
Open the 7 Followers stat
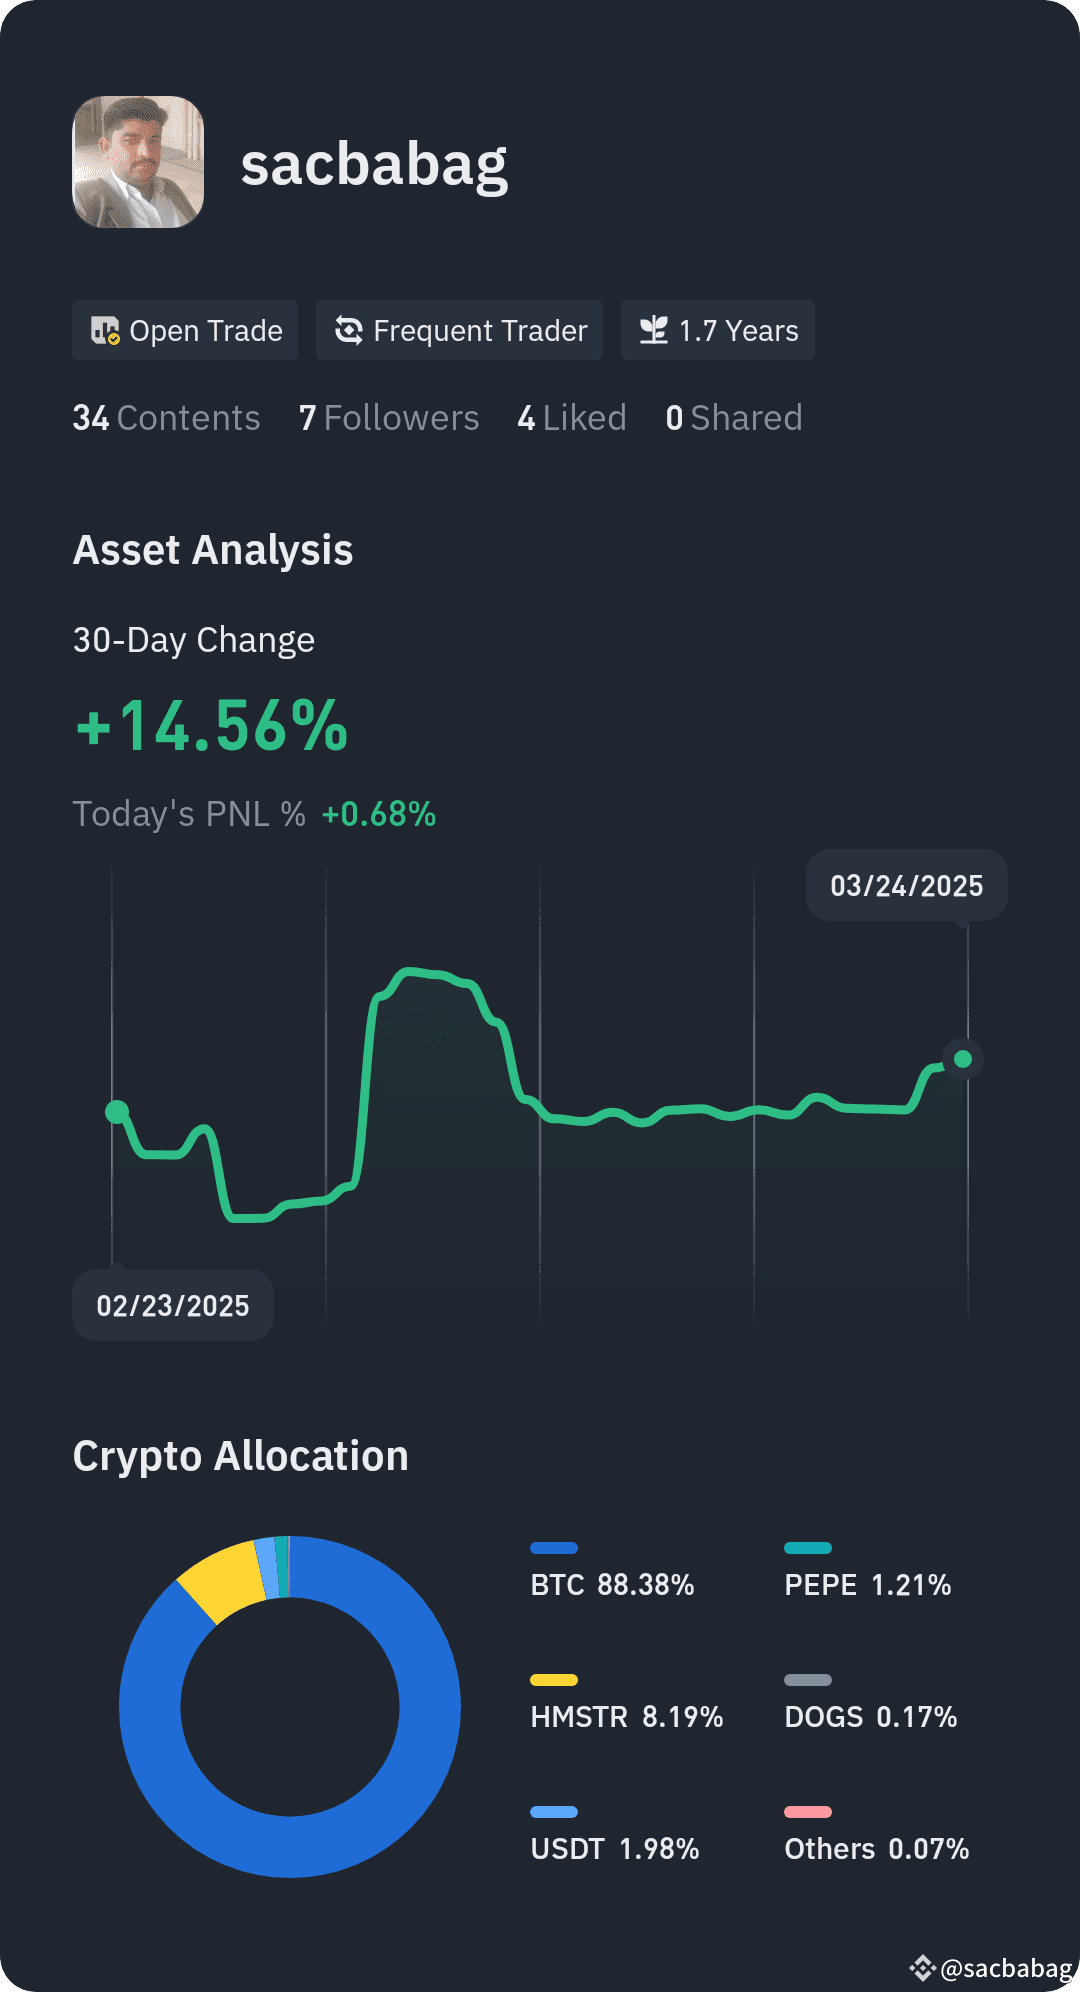[389, 418]
